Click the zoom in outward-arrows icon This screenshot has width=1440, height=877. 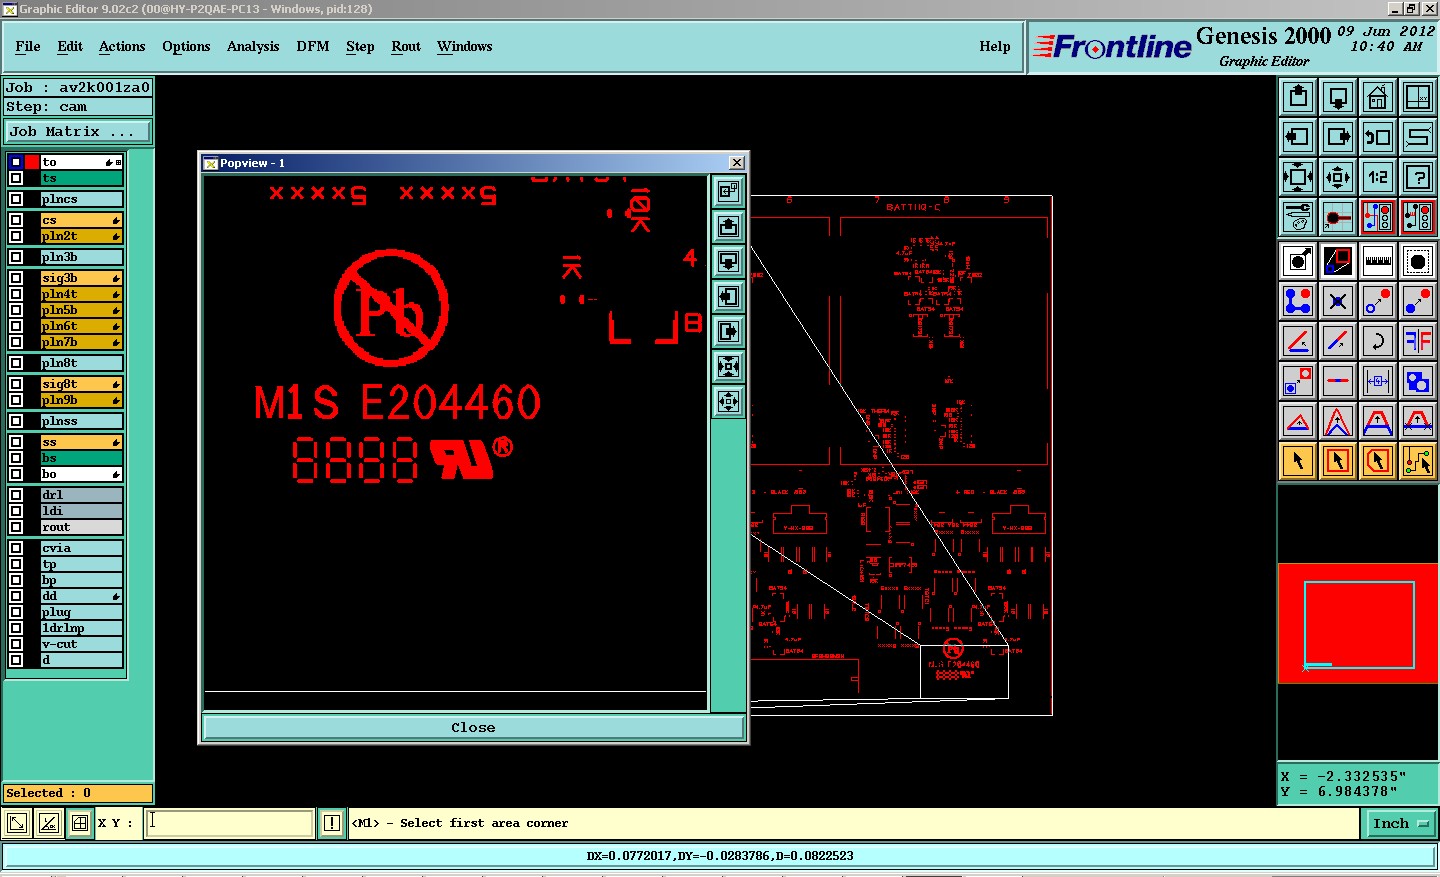(x=1298, y=177)
